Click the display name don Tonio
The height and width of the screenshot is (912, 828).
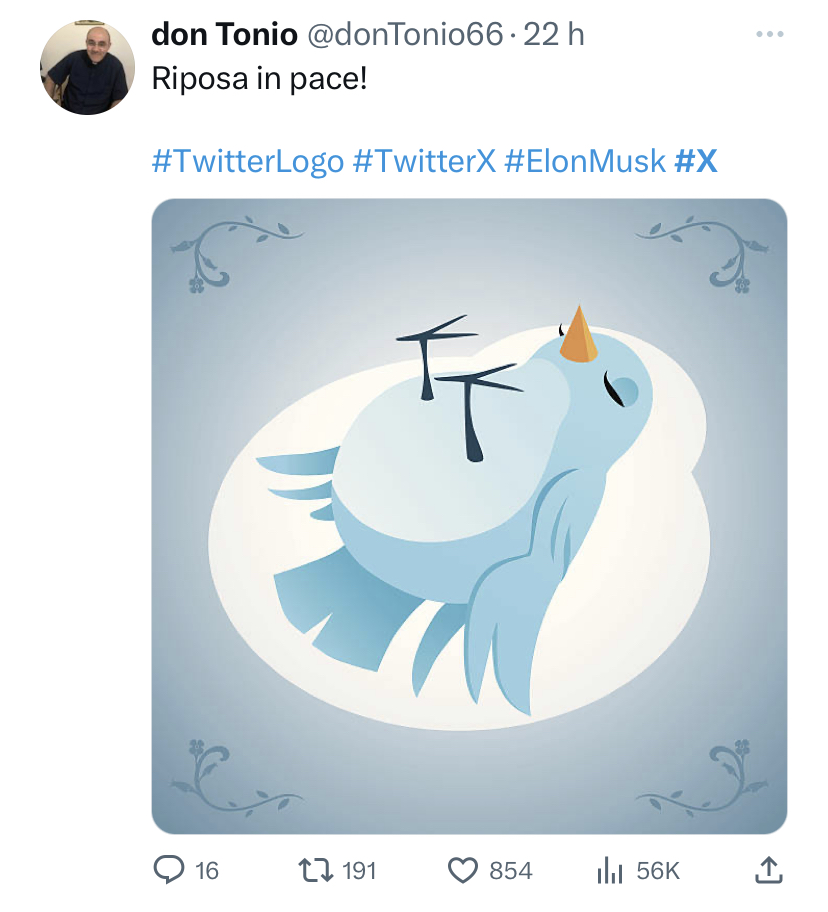[x=224, y=34]
